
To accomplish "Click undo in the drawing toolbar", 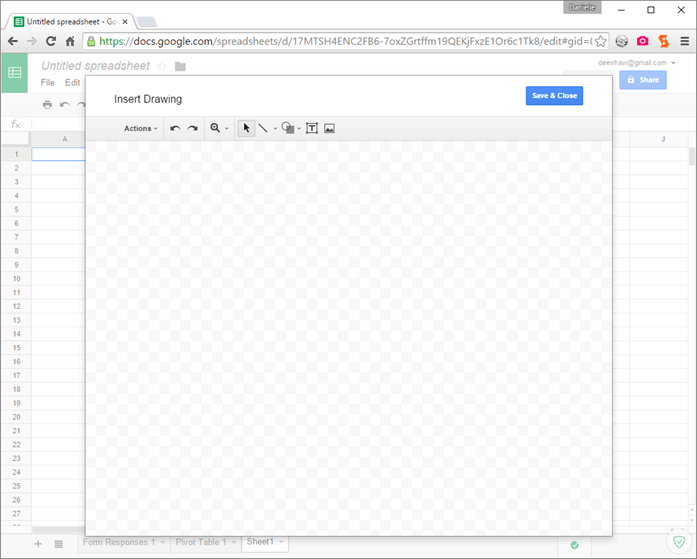I will click(175, 128).
